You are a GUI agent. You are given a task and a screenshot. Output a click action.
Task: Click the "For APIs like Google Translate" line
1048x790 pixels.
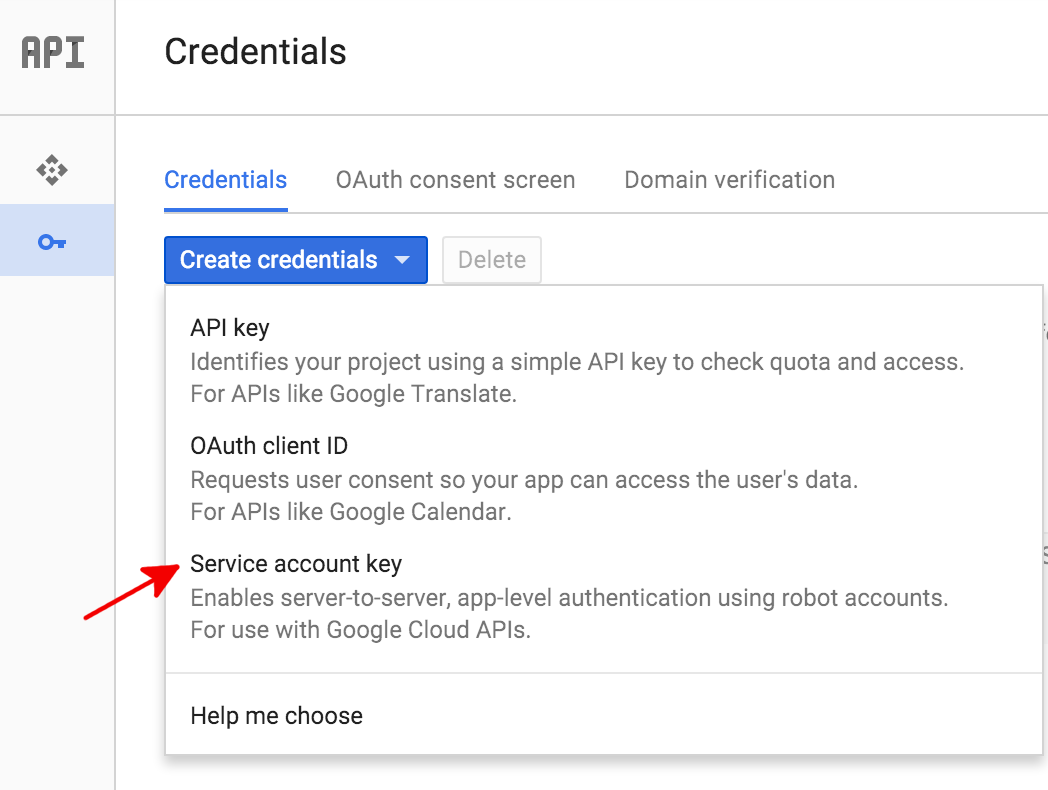pos(353,394)
